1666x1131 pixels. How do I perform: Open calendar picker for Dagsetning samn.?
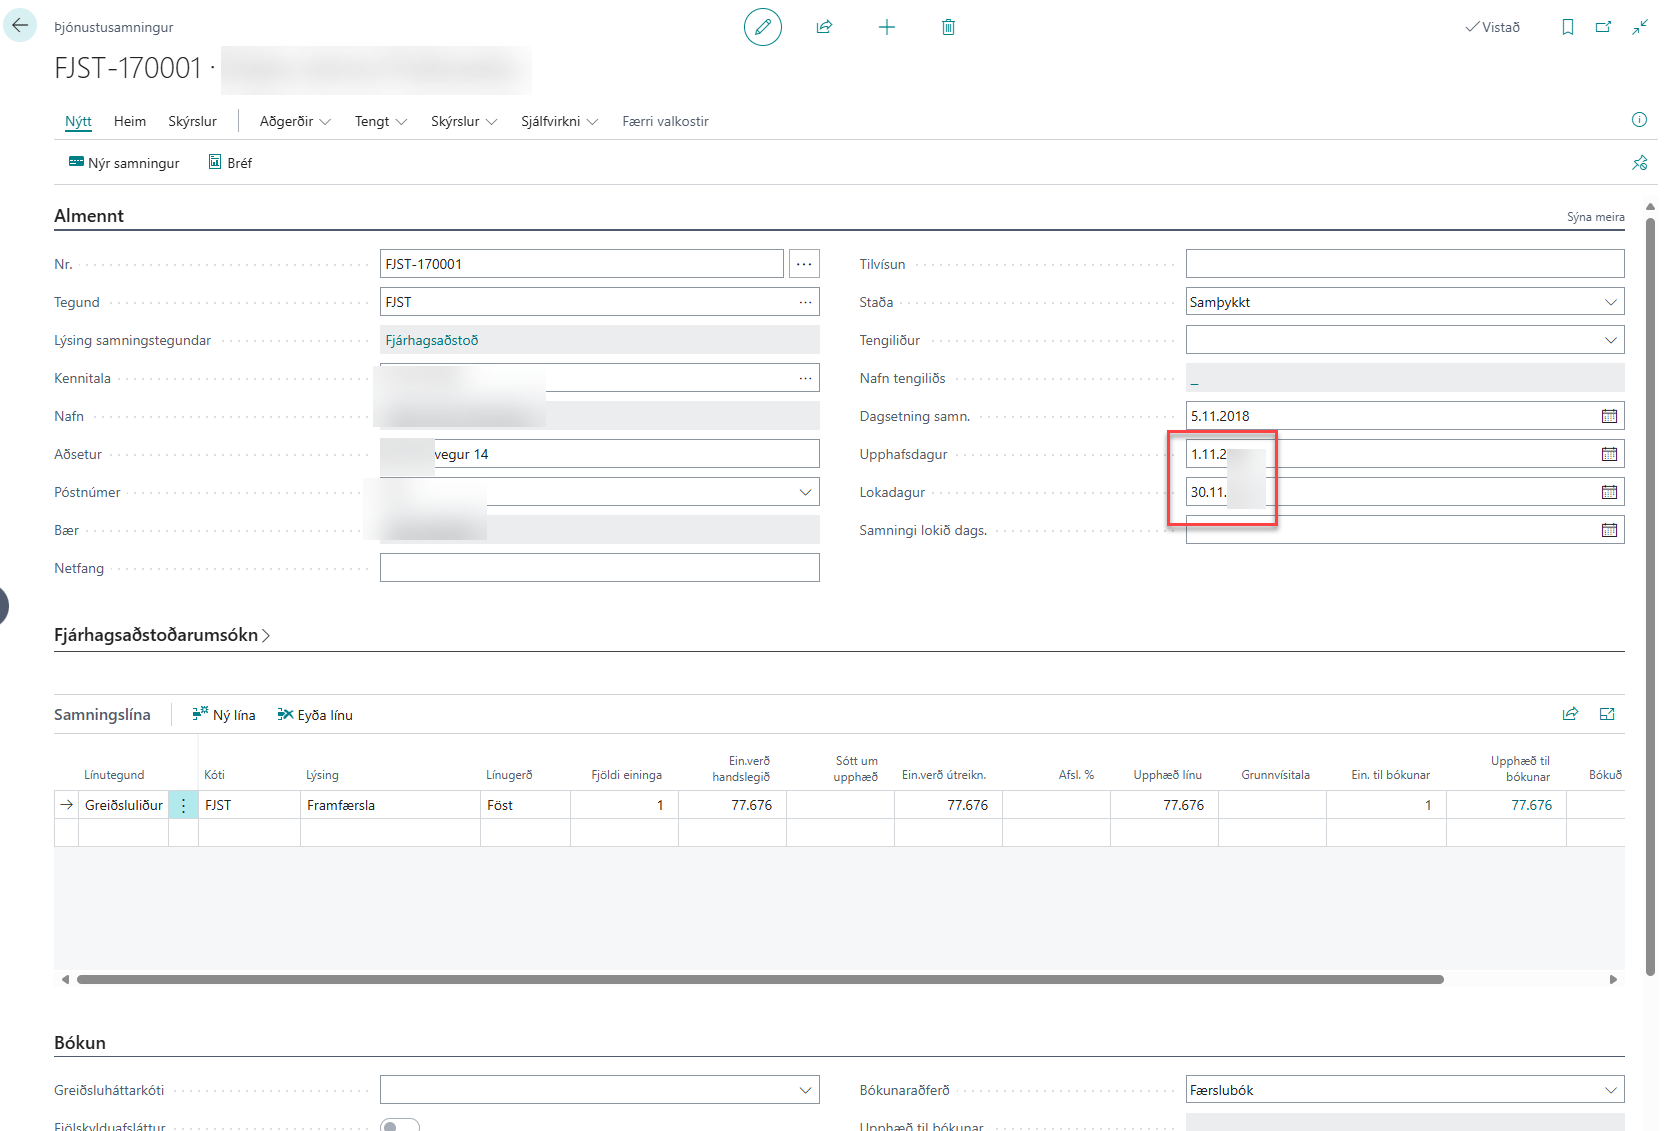coord(1609,416)
